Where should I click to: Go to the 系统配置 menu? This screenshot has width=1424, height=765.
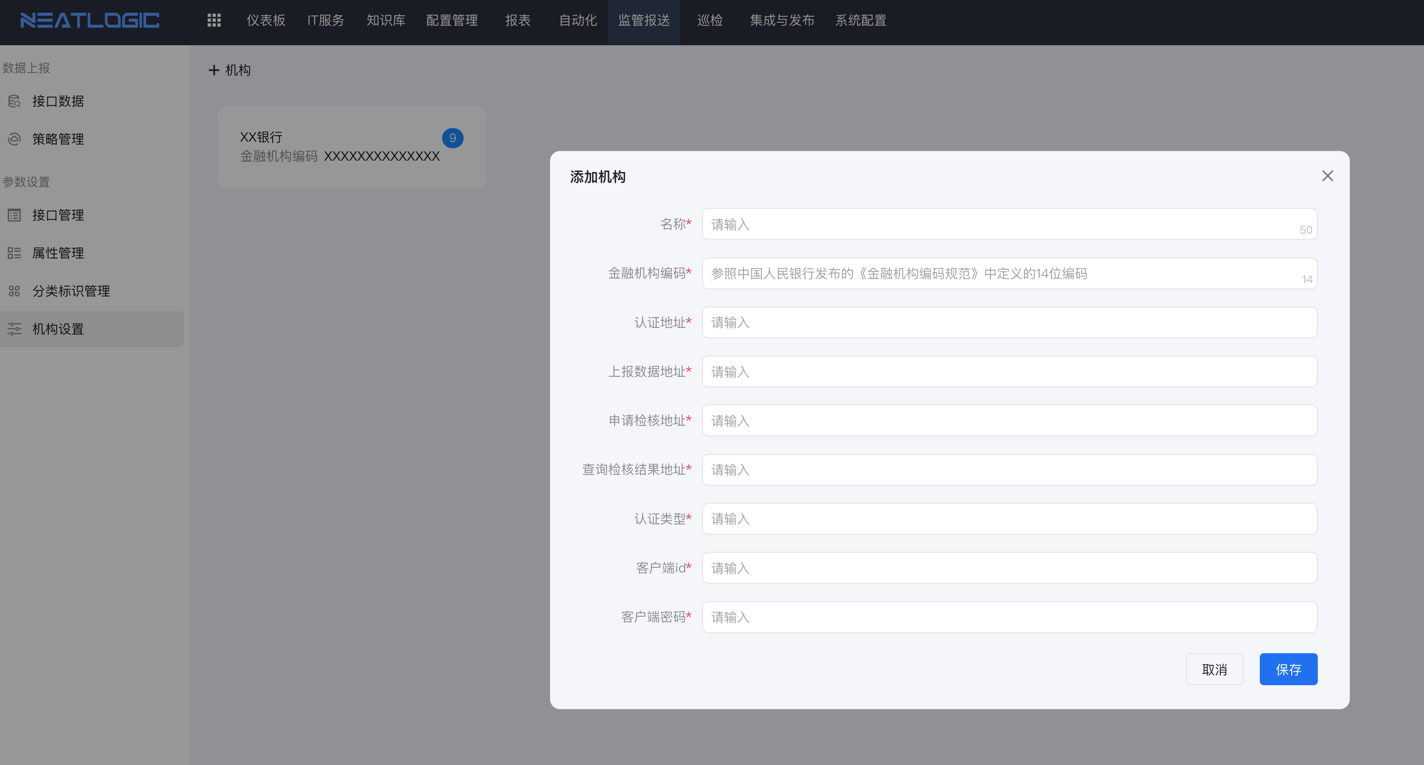(861, 20)
